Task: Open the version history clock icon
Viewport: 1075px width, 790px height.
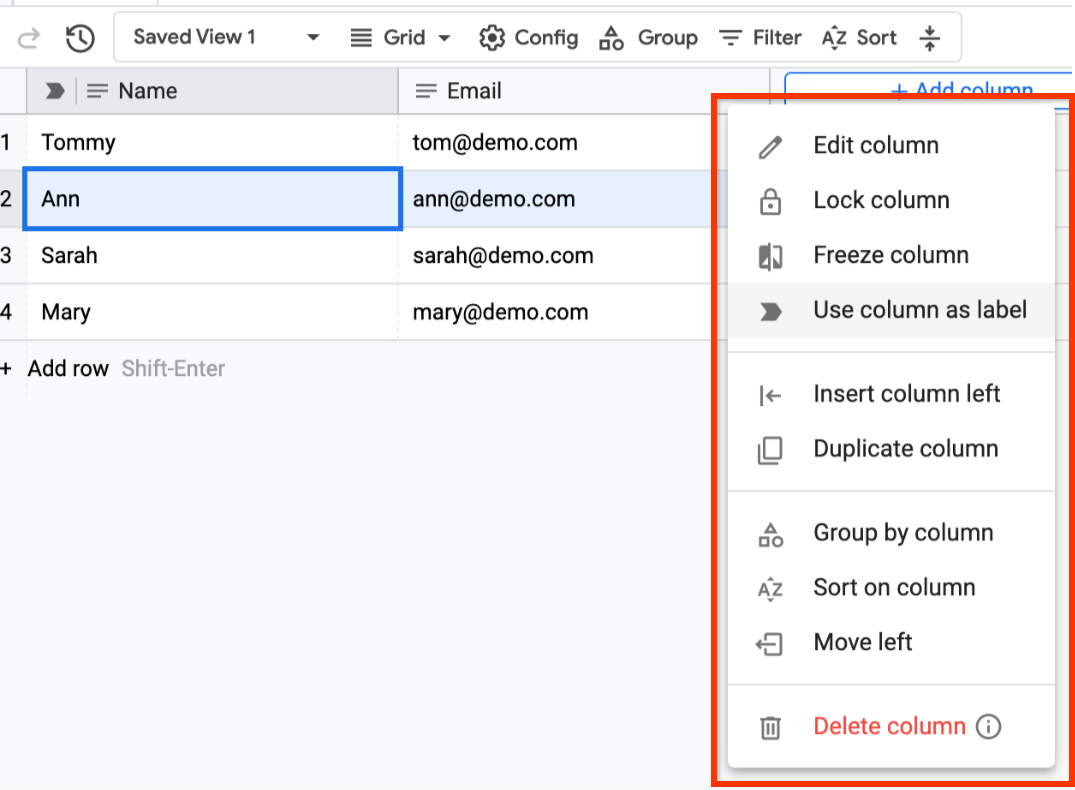Action: point(79,37)
